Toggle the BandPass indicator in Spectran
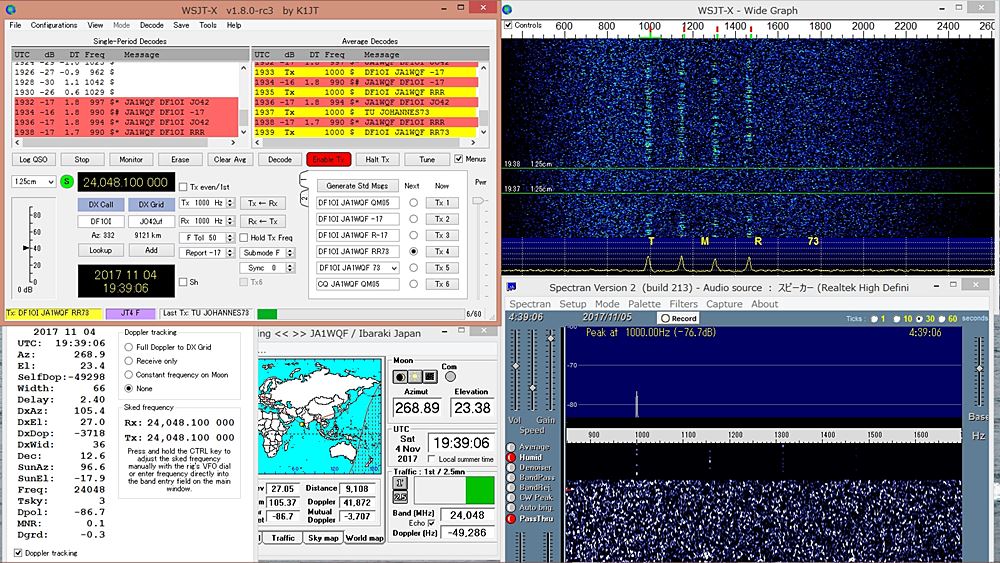The height and width of the screenshot is (563, 1000). click(x=511, y=478)
